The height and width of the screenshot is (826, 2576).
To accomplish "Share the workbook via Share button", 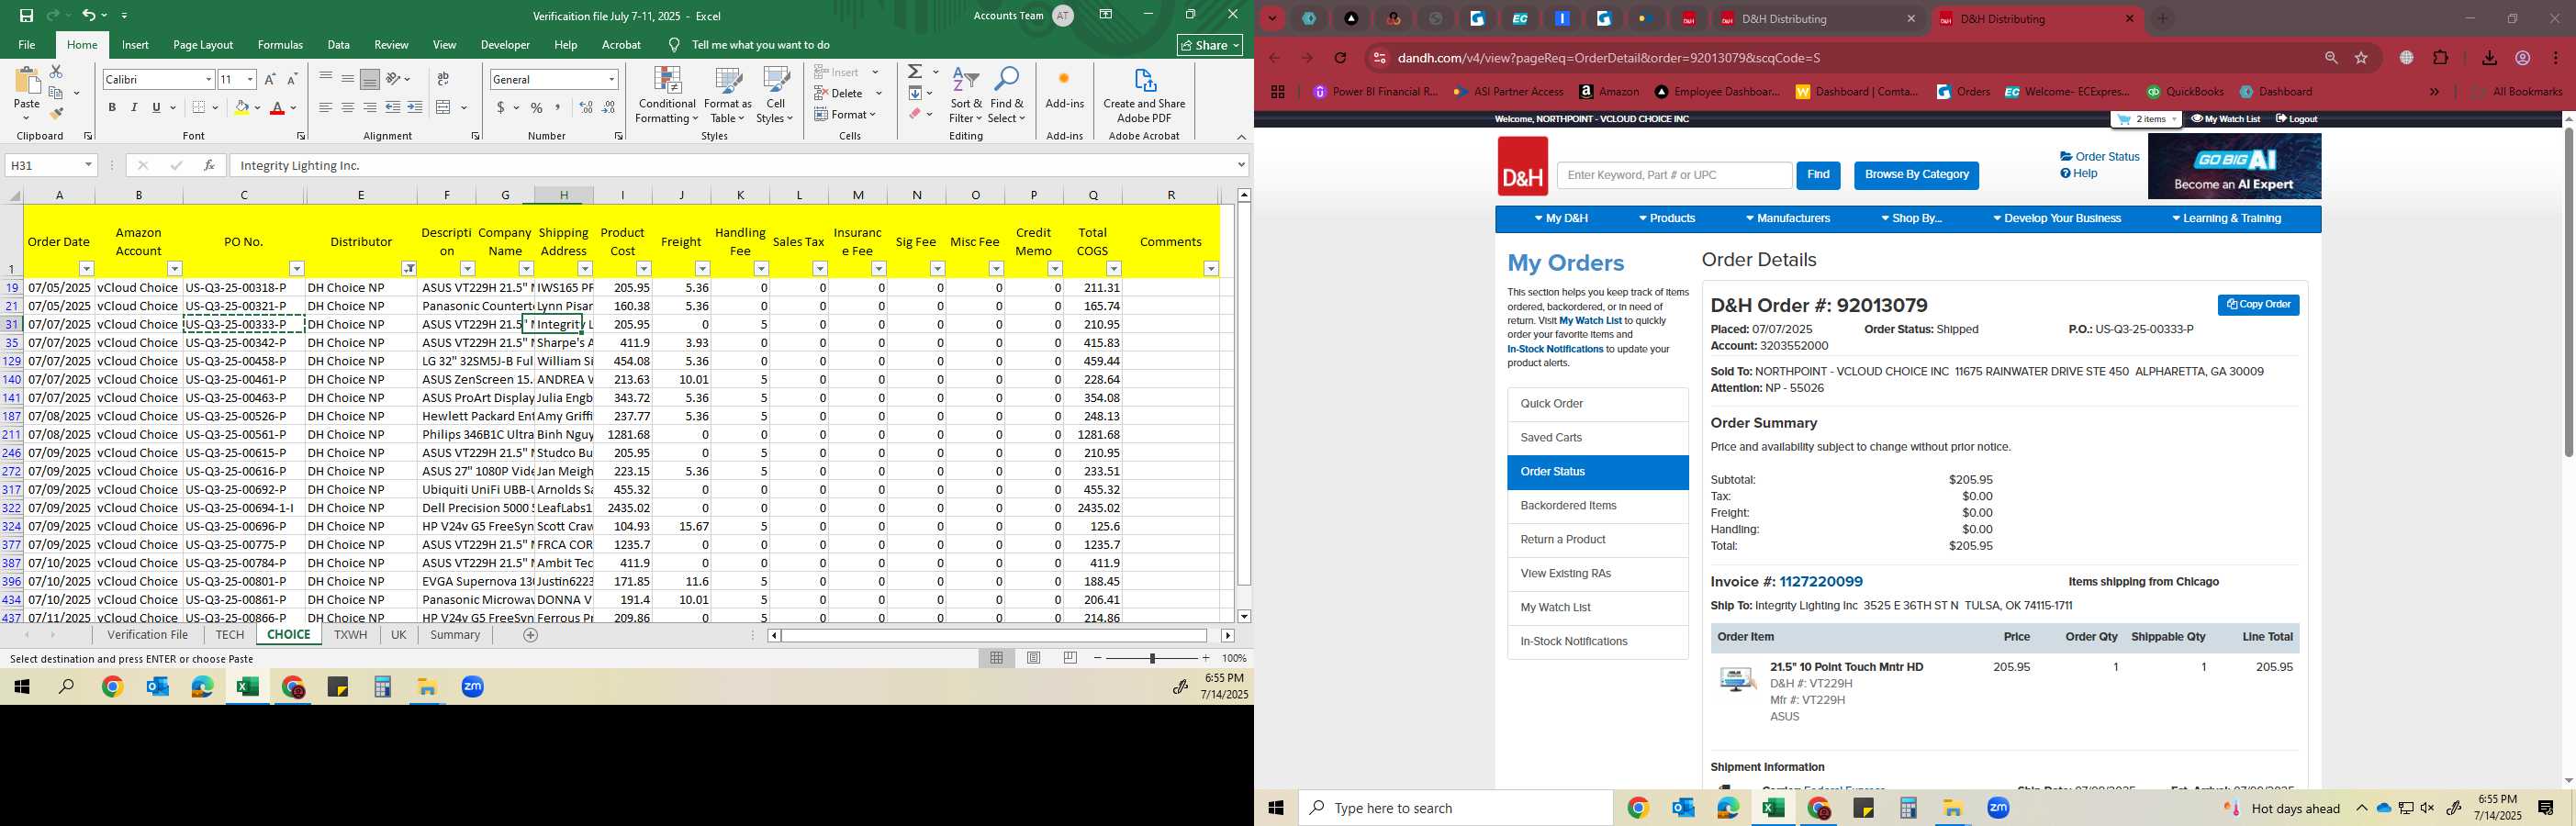I will pos(1210,45).
